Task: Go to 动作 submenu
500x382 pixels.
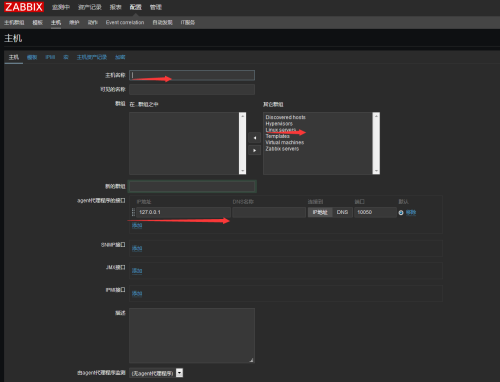Action: (x=92, y=22)
